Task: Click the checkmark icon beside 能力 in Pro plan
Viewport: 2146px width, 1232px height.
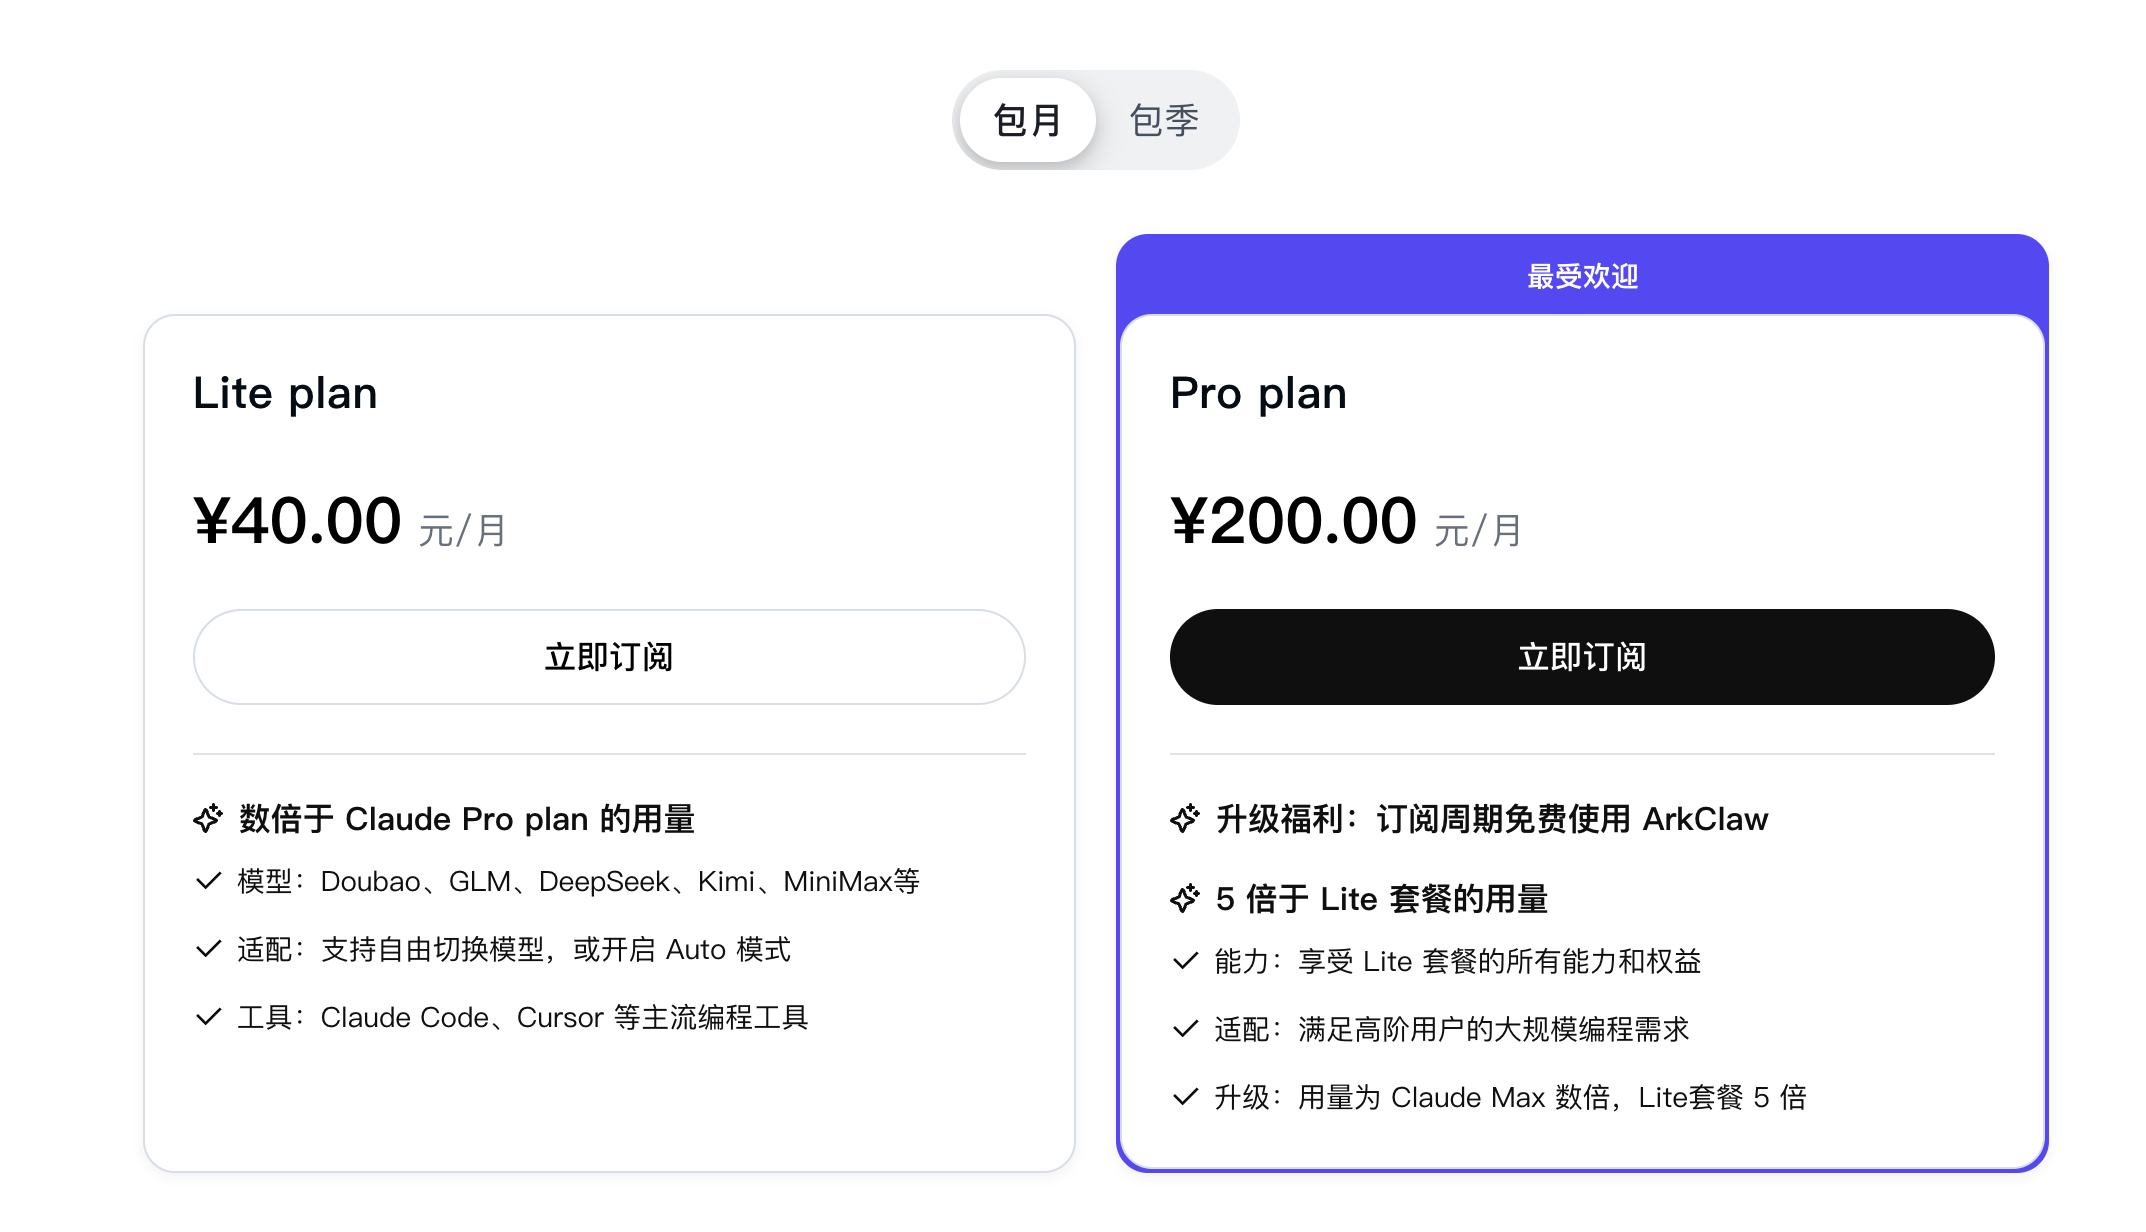Action: [x=1184, y=961]
